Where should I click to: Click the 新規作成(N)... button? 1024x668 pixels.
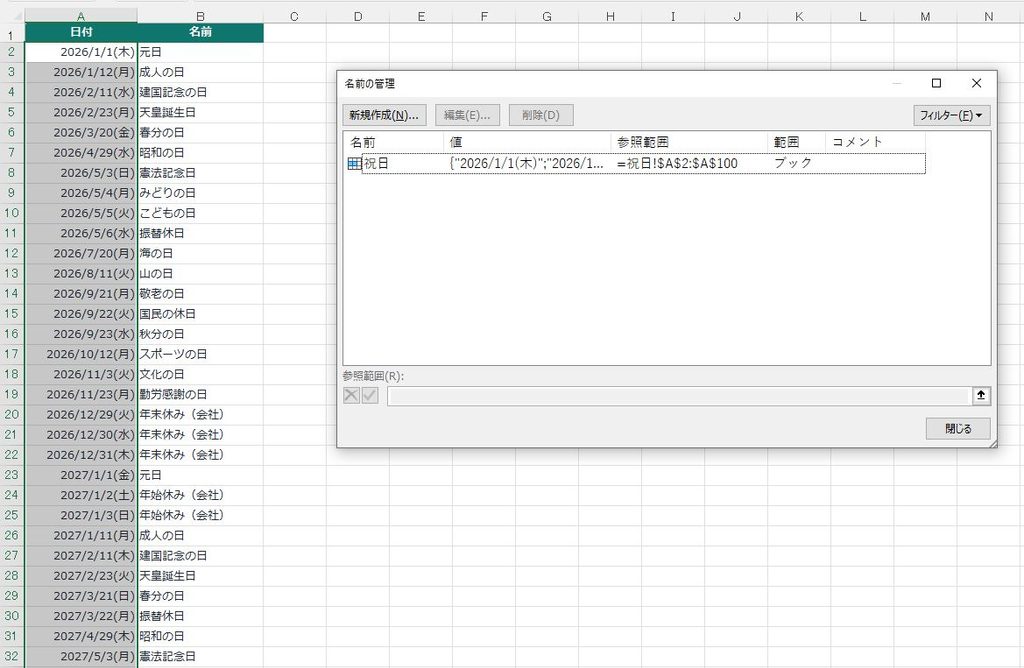click(384, 115)
